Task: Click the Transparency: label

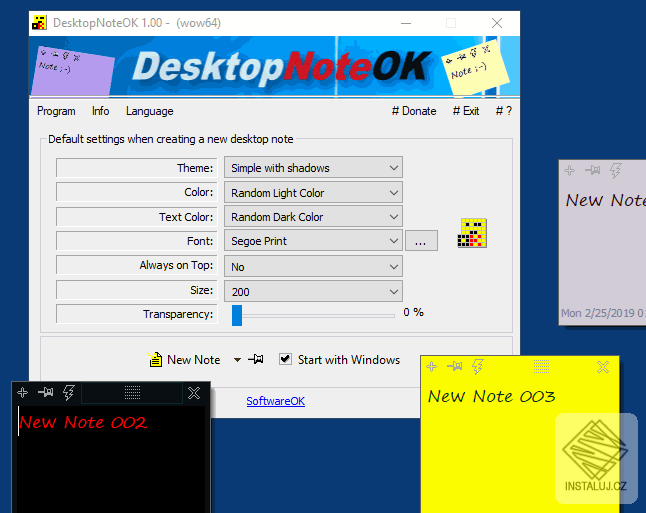Action: coord(178,314)
